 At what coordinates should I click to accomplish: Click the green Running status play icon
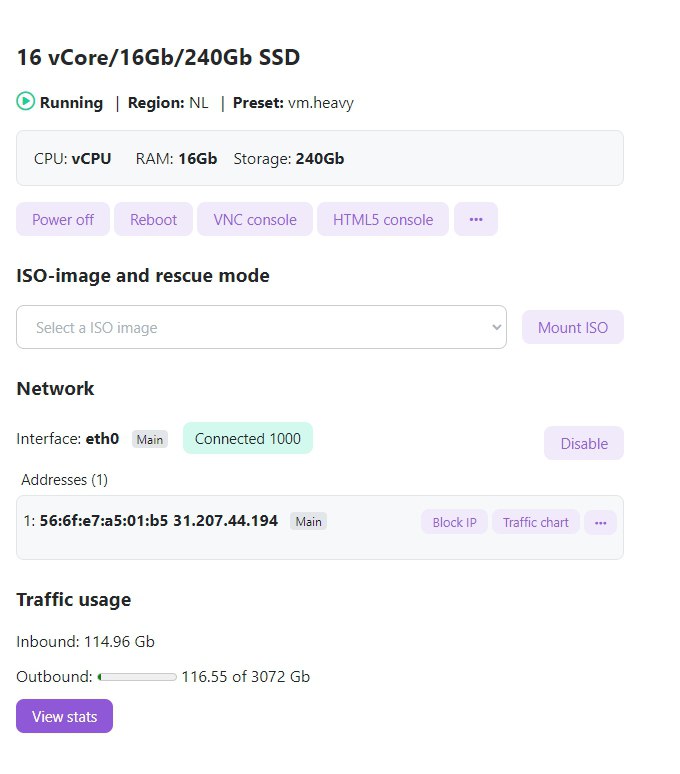click(x=25, y=102)
